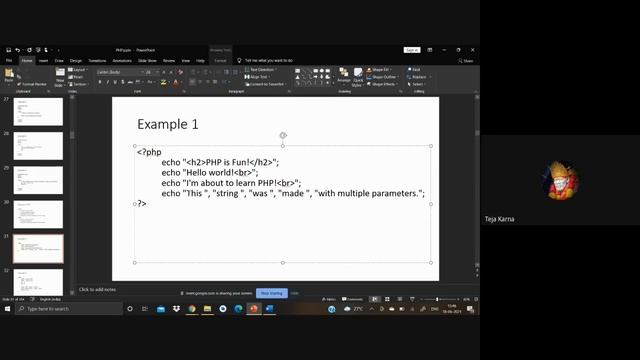Open PowerPoint from the taskbar
Screen dimensions: 640x360
254,309
